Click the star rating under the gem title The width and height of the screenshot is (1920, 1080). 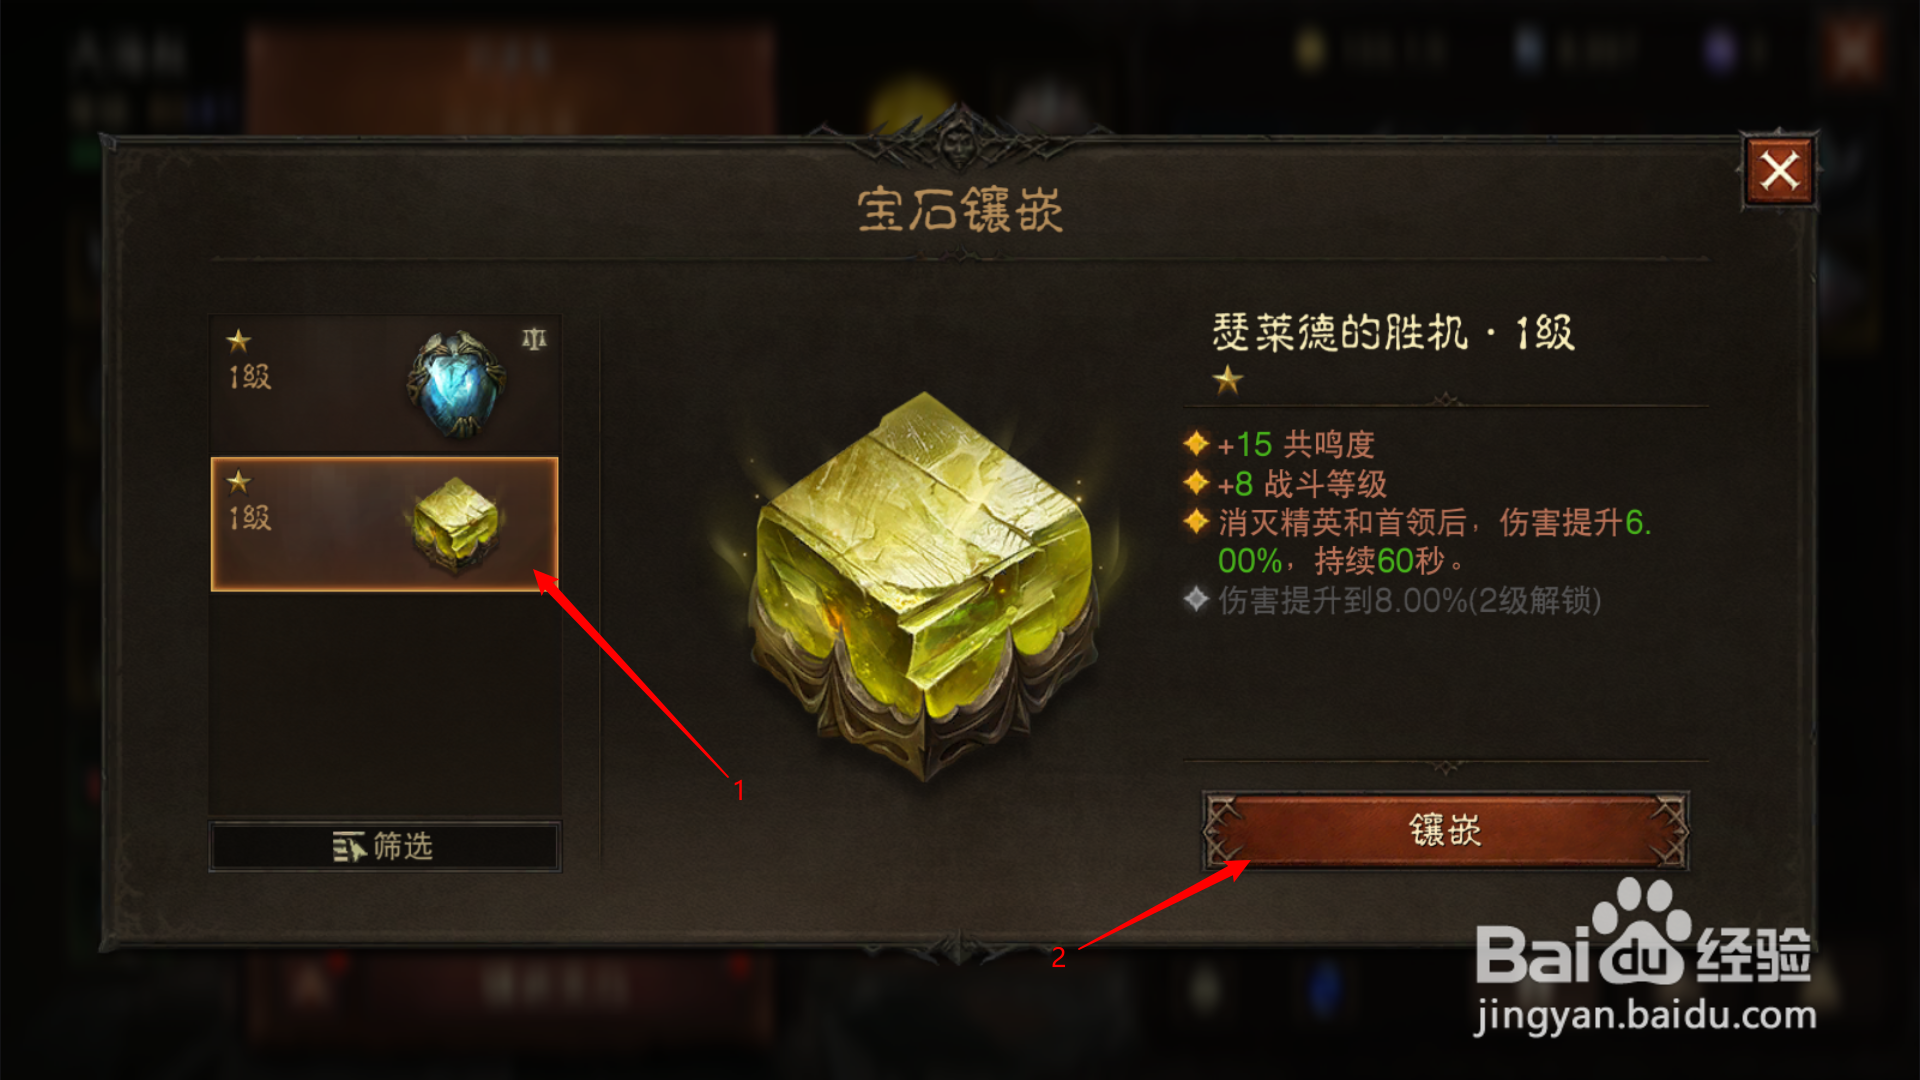point(1228,380)
